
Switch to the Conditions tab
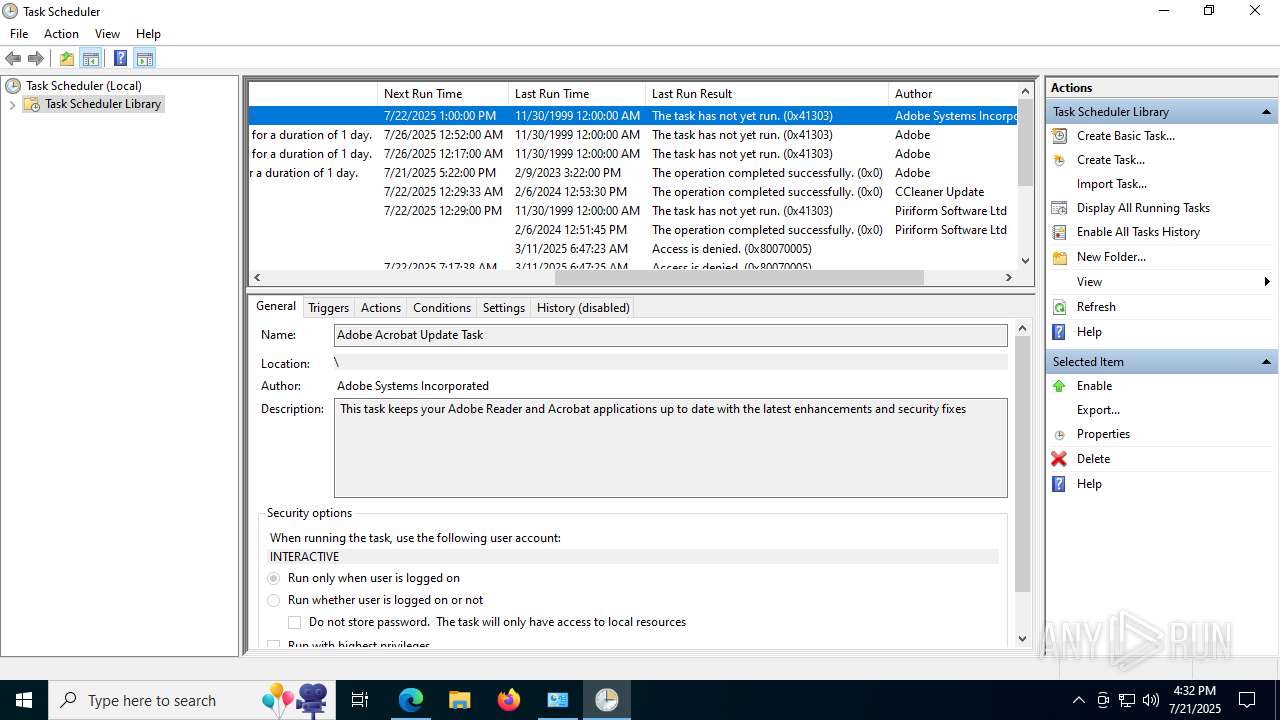[442, 308]
